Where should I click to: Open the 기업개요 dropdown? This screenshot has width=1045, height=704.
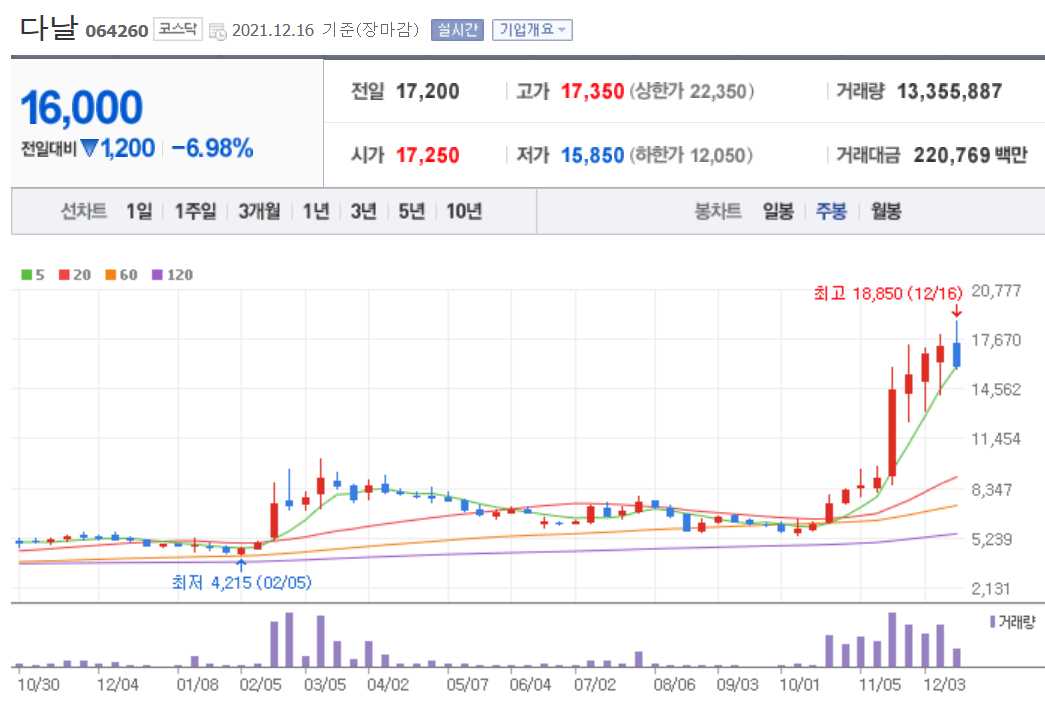point(531,29)
